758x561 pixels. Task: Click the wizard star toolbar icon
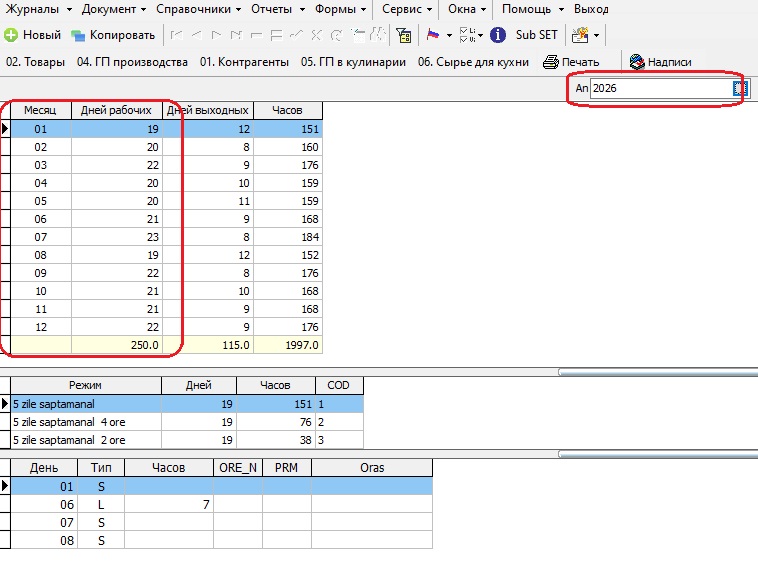tap(580, 35)
